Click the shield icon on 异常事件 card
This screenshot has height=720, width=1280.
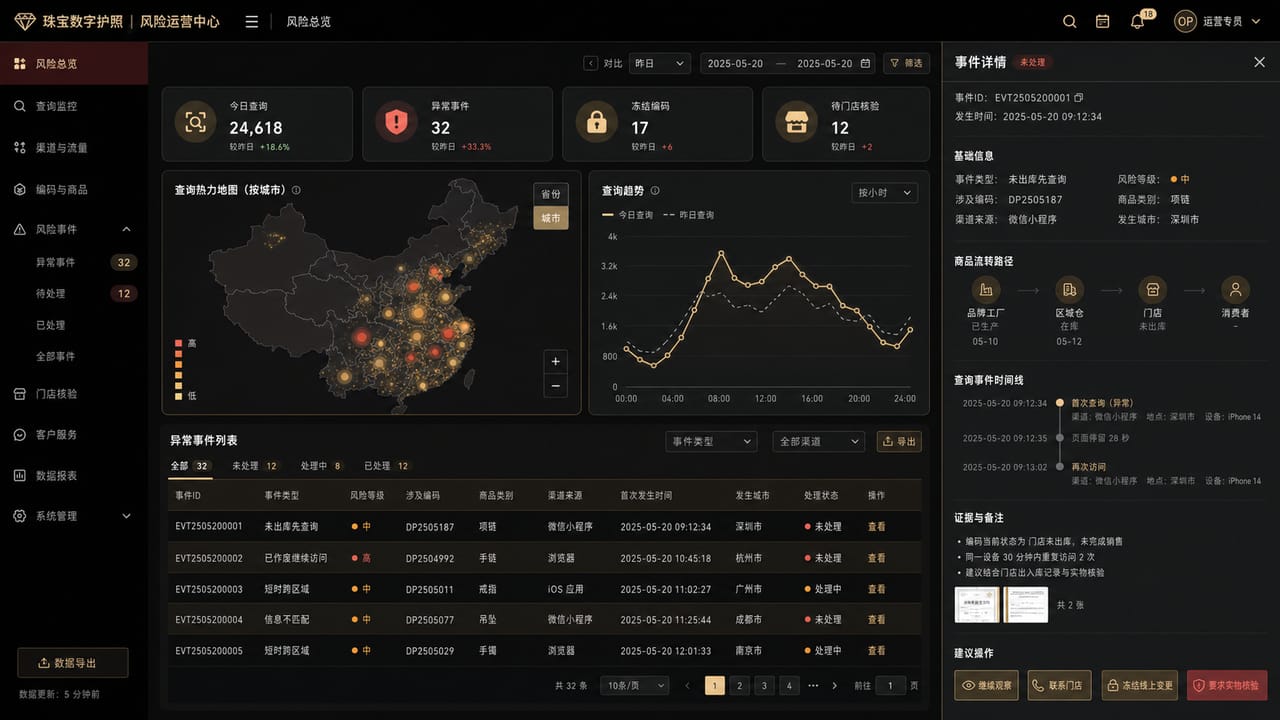click(396, 123)
